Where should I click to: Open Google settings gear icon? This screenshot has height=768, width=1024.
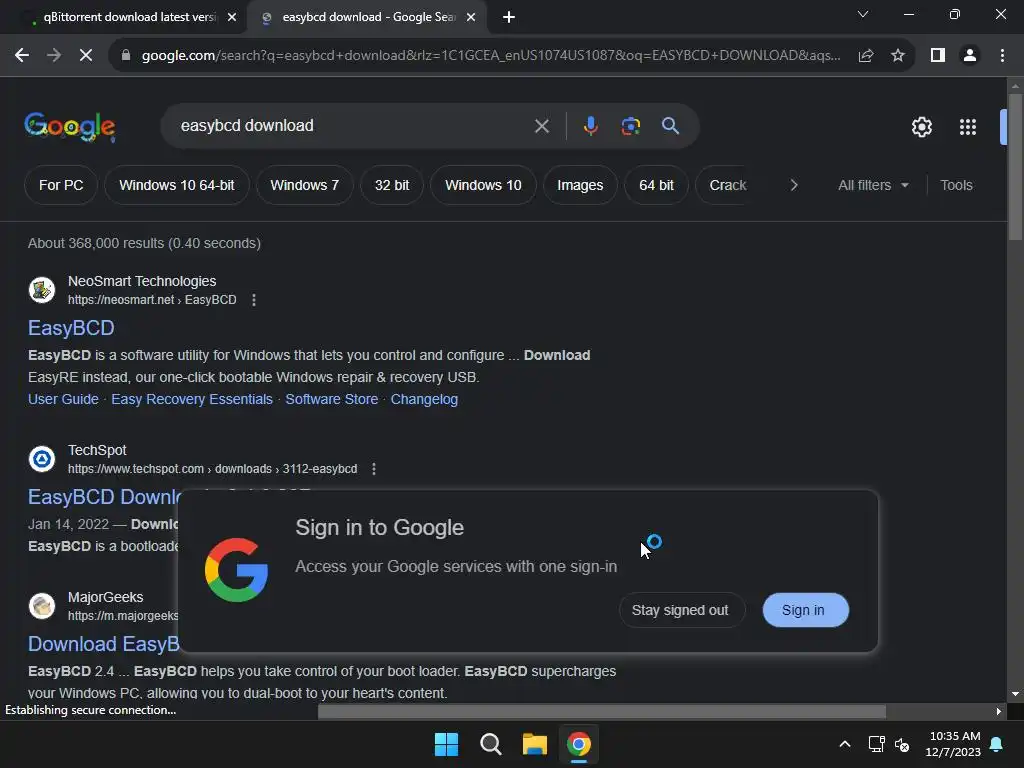tap(921, 127)
